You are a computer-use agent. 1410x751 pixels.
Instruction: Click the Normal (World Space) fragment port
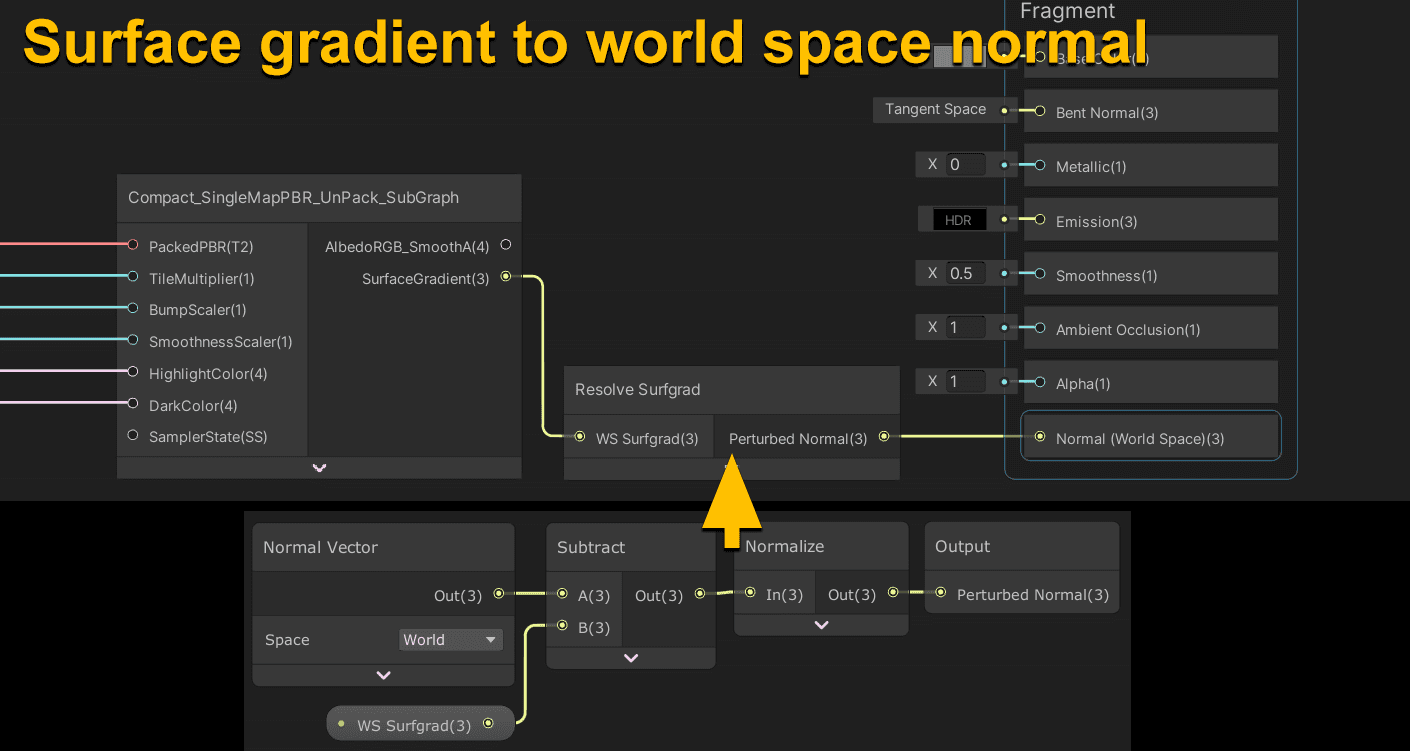pos(1040,437)
